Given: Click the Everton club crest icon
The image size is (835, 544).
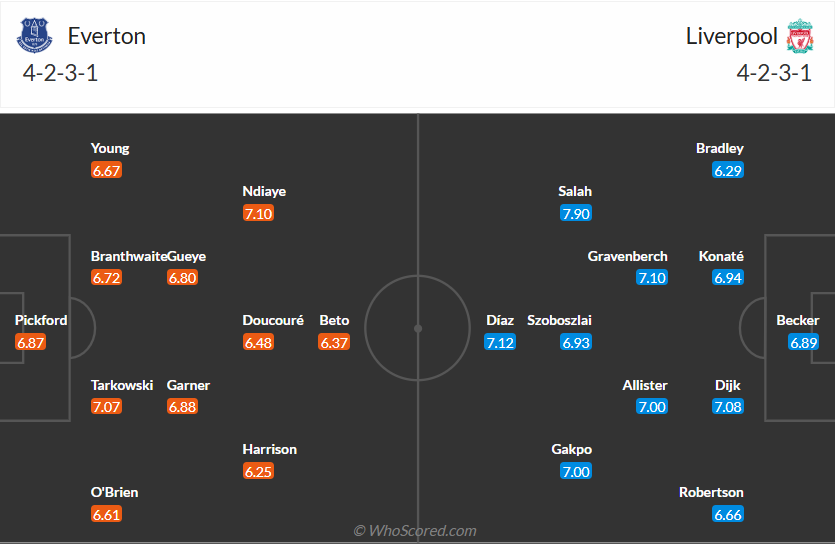Looking at the screenshot, I should 34,36.
